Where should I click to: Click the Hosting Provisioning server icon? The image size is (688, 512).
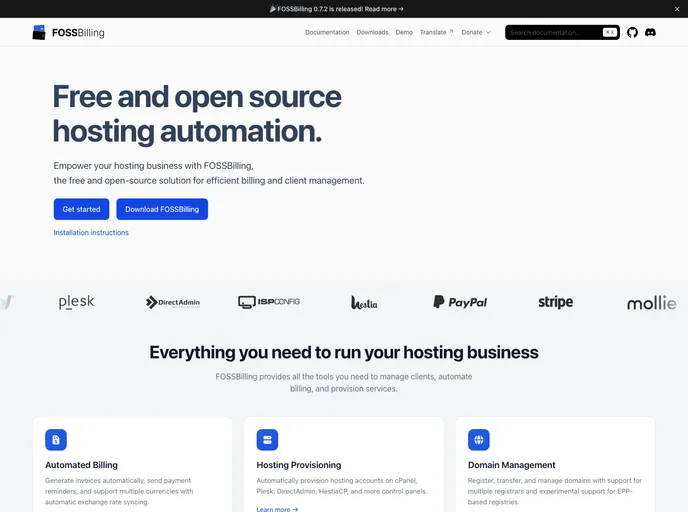267,440
